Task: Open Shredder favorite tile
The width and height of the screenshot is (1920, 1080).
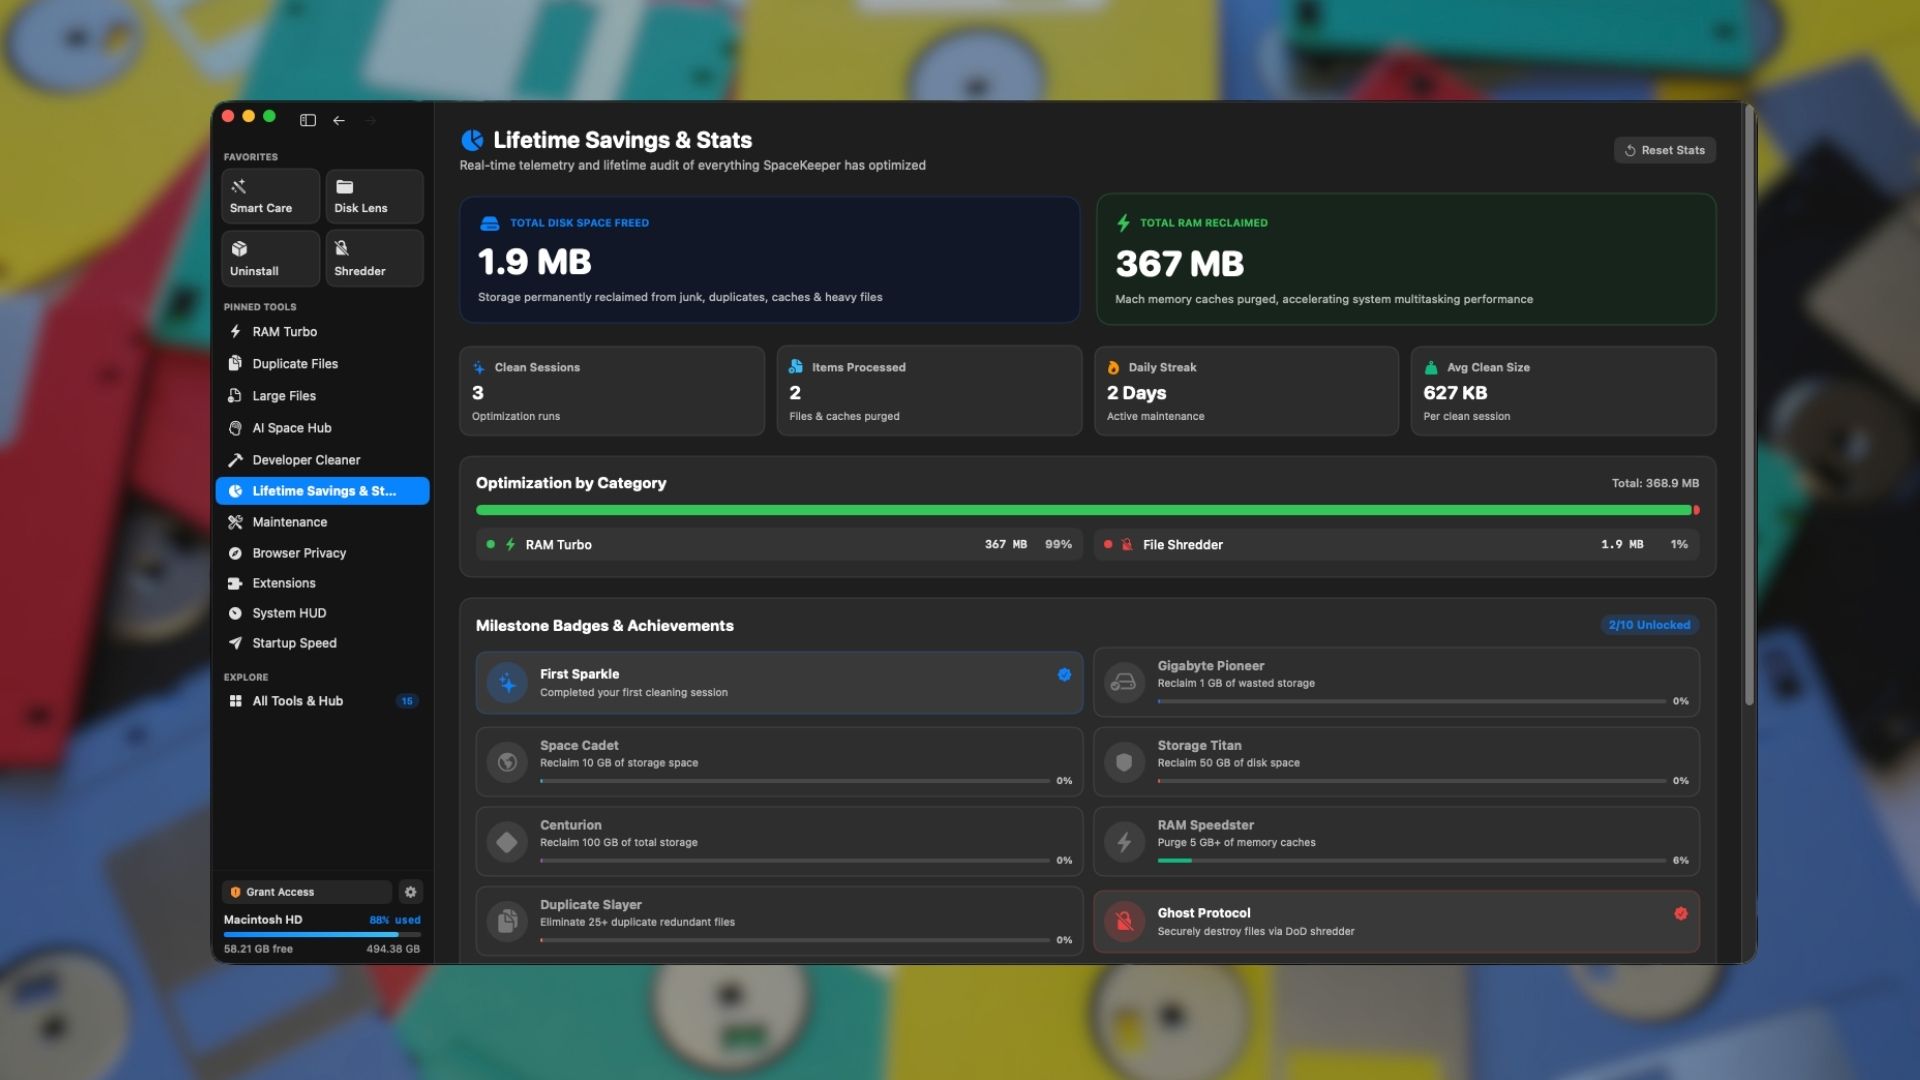Action: (374, 258)
